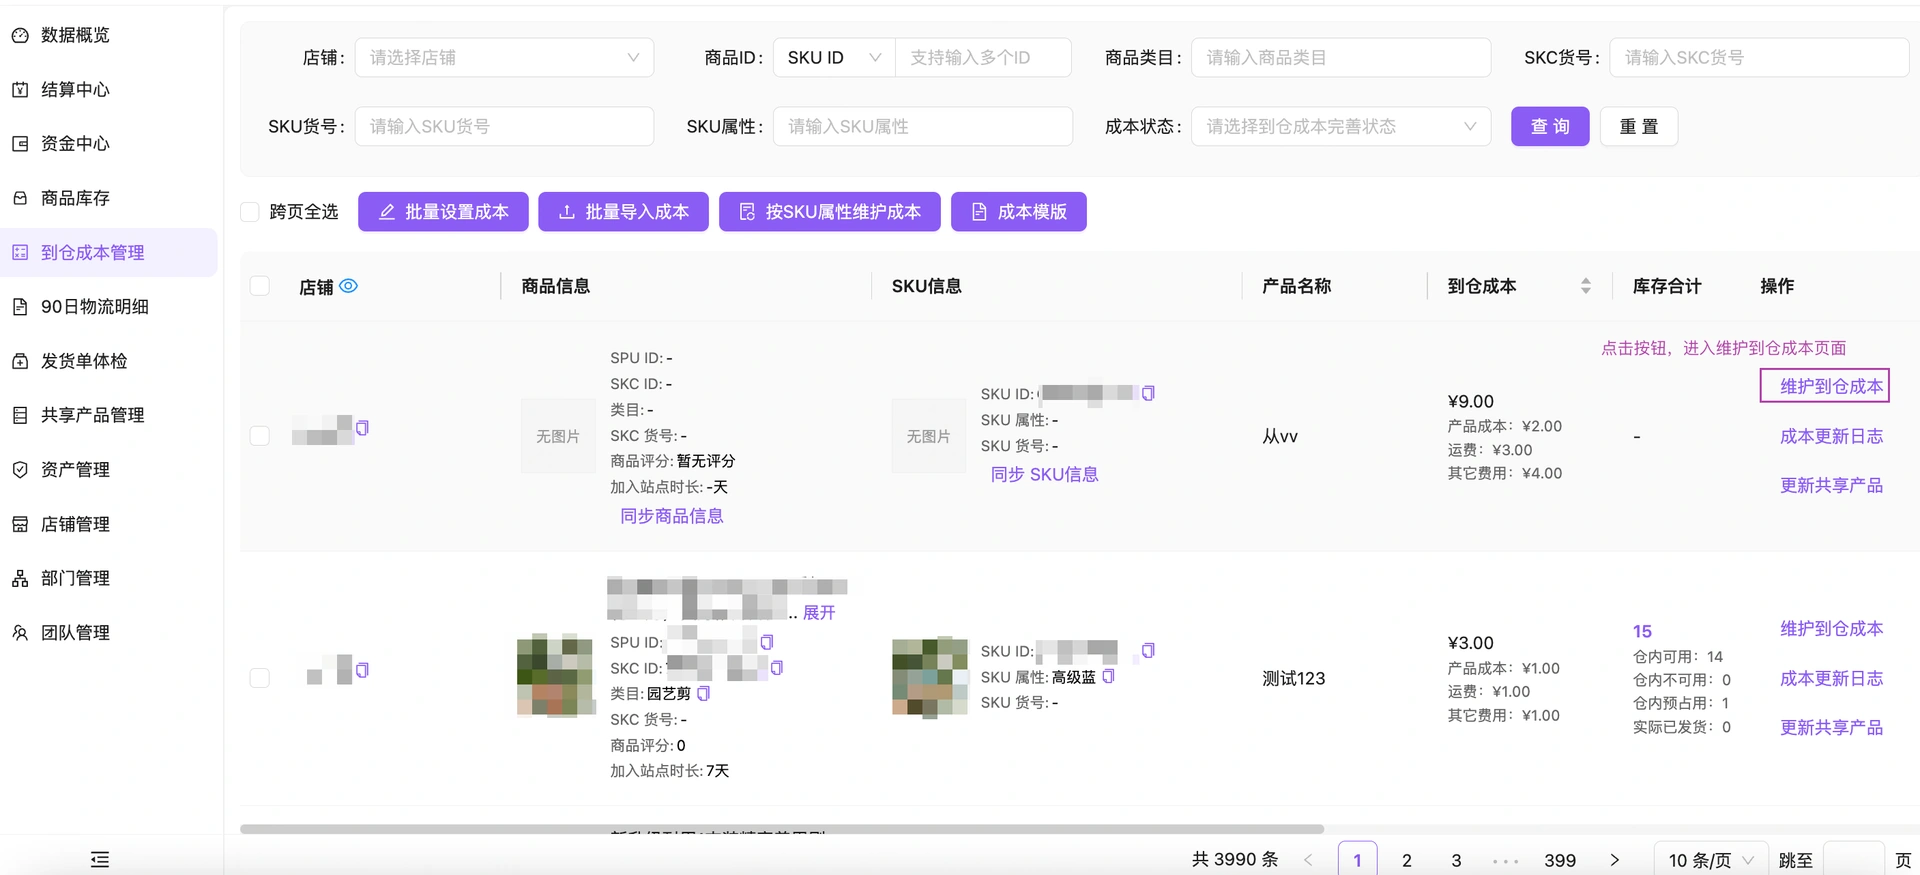Check the table header select-all checkbox
The height and width of the screenshot is (875, 1920).
[x=260, y=286]
